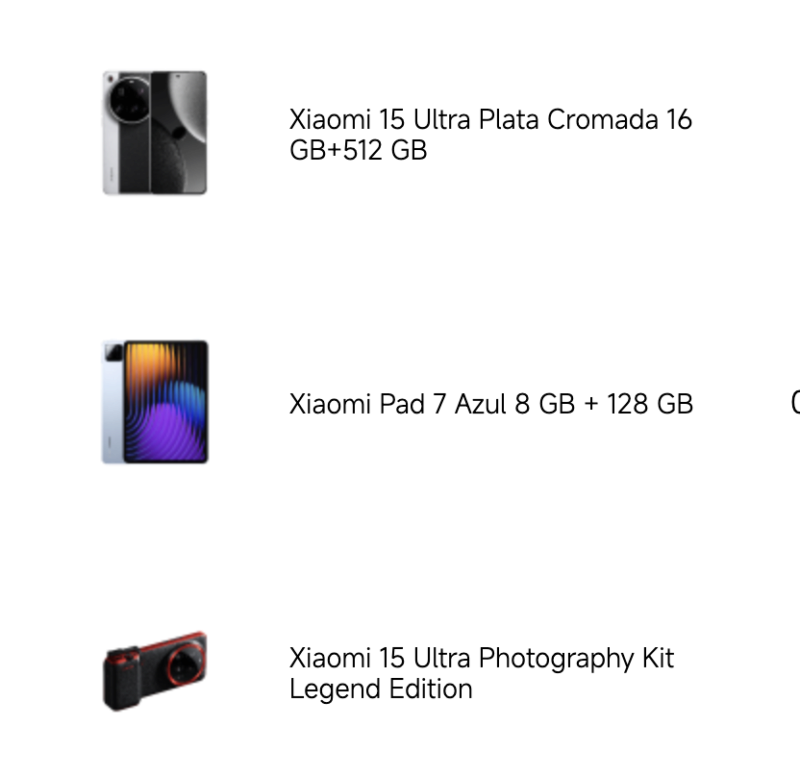
Task: Click the circular camera lens on phone image
Action: [x=130, y=100]
